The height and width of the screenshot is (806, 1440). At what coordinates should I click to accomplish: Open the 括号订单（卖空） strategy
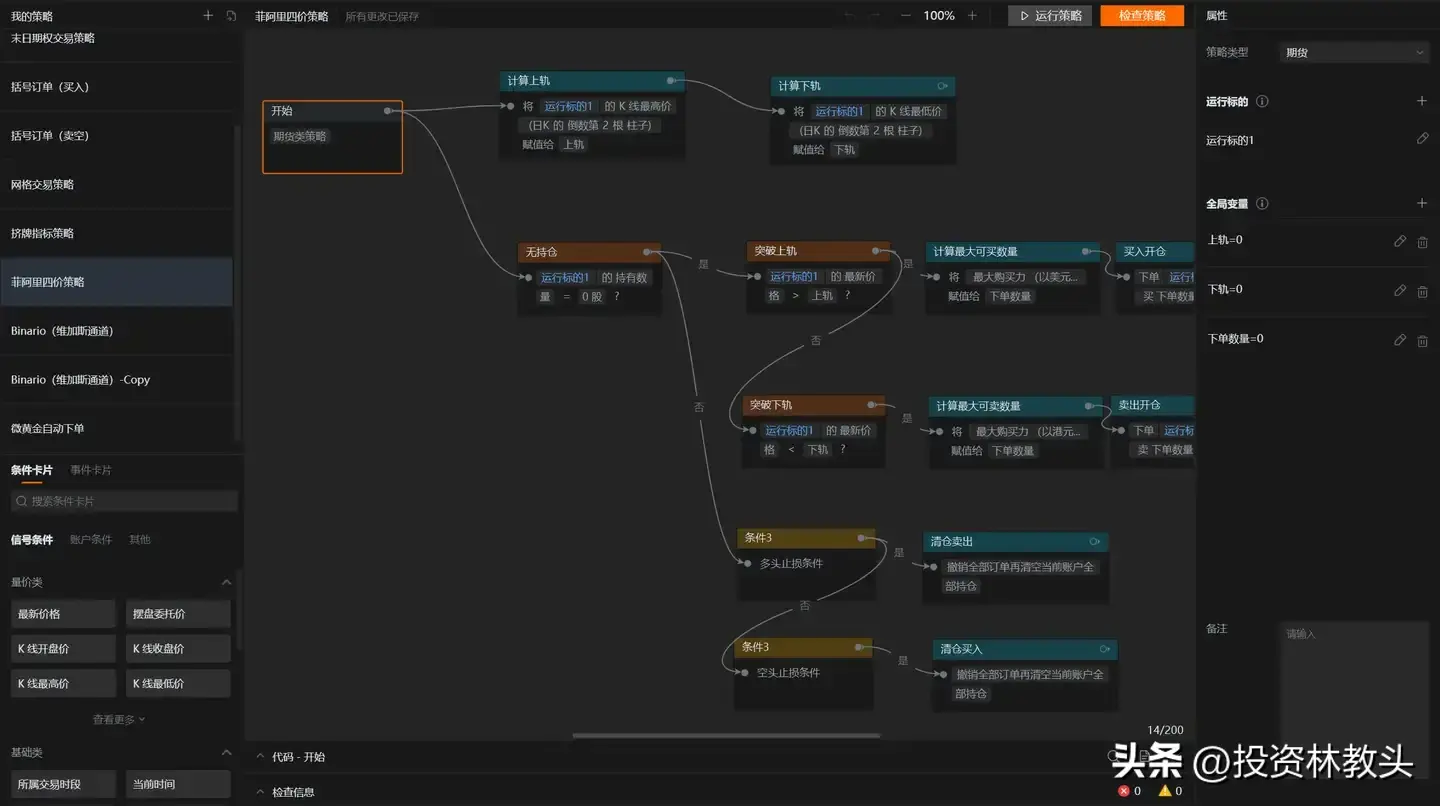click(x=116, y=136)
